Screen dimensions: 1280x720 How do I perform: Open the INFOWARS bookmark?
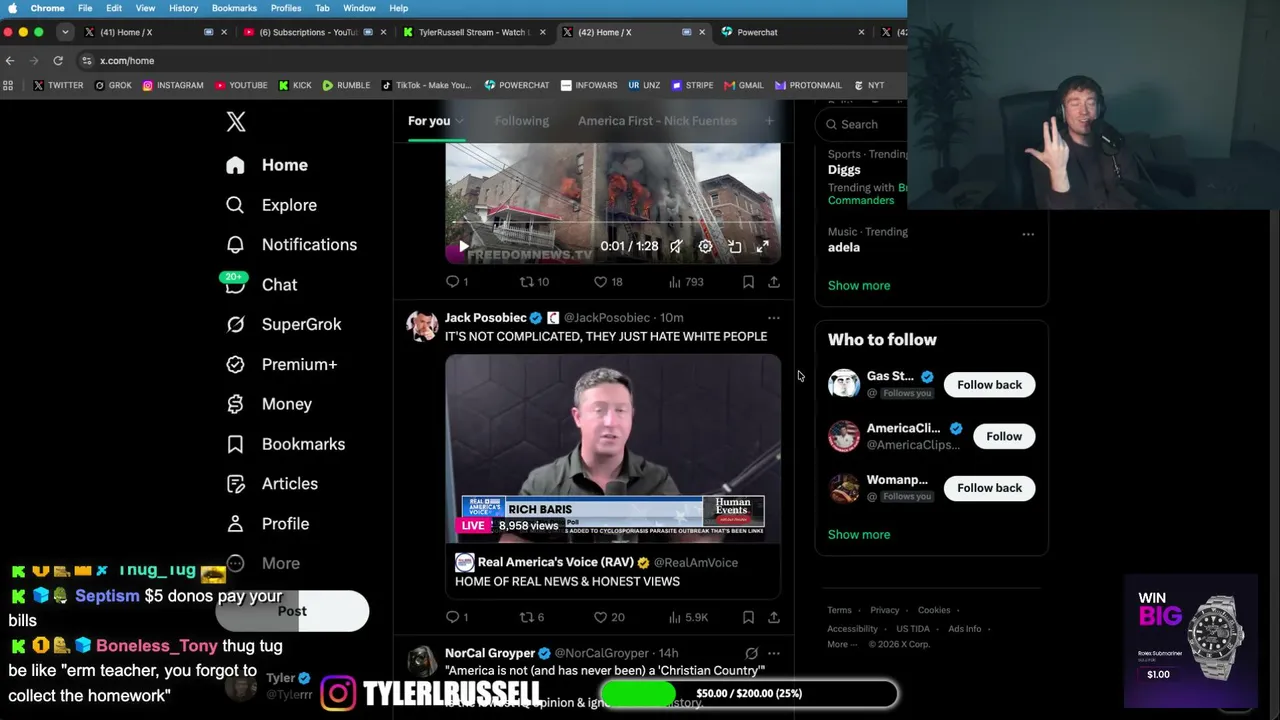tap(589, 86)
